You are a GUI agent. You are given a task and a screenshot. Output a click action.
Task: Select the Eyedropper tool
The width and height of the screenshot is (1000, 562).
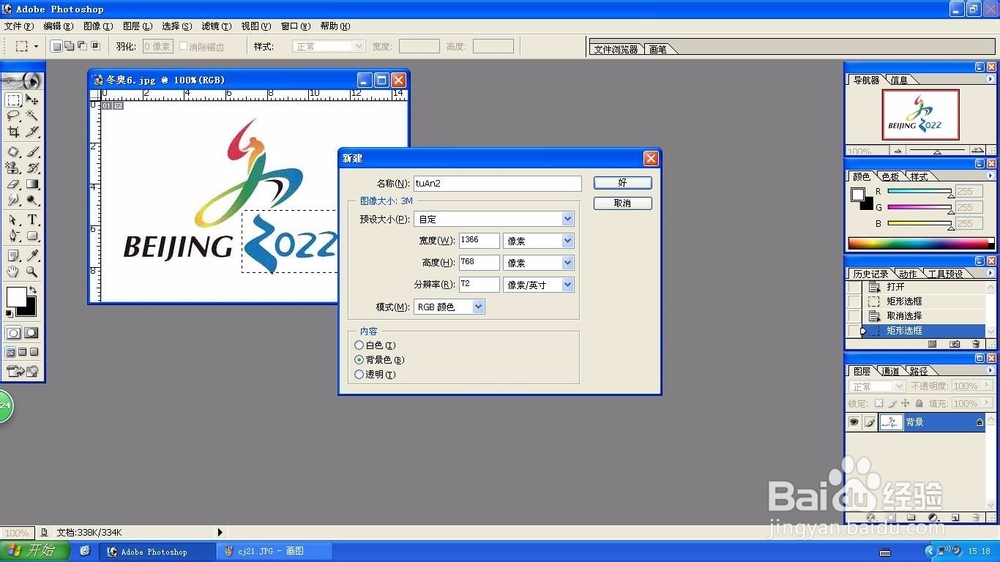tap(32, 256)
